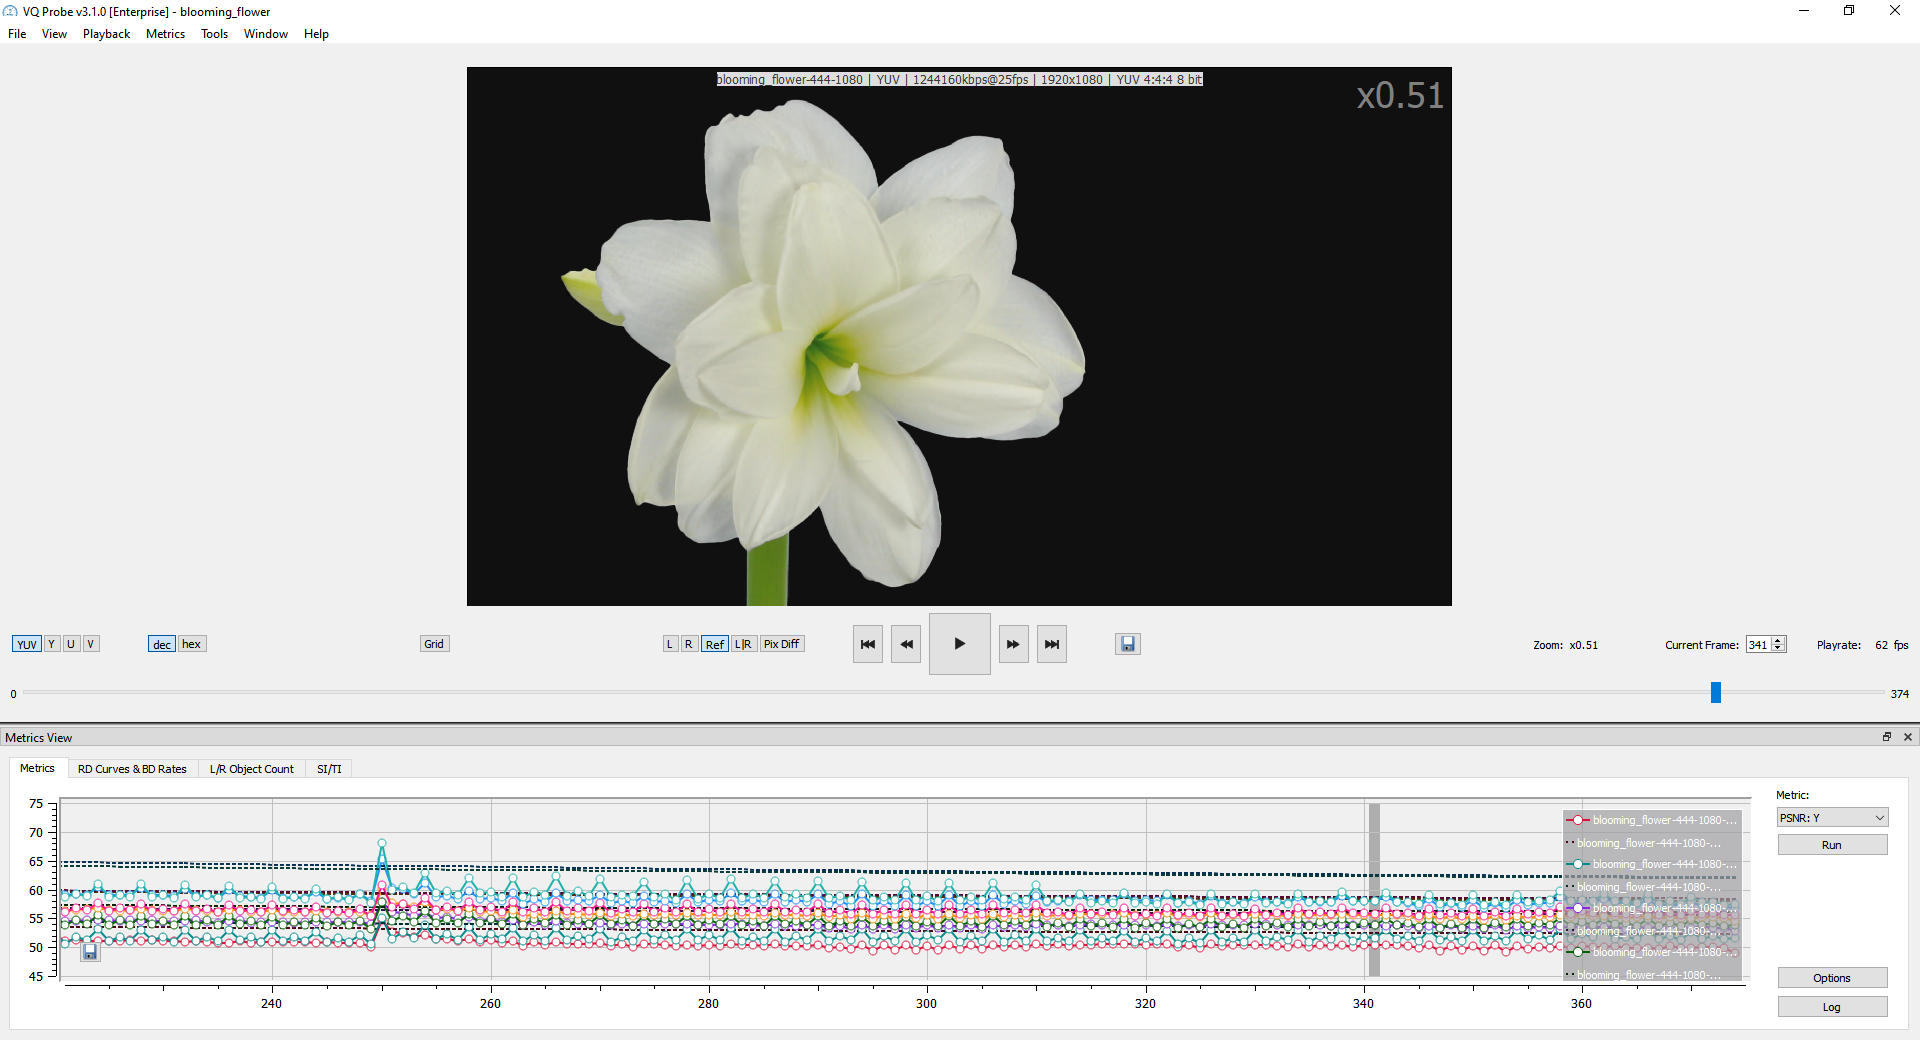The image size is (1920, 1040).
Task: Open the View menu
Action: point(54,34)
